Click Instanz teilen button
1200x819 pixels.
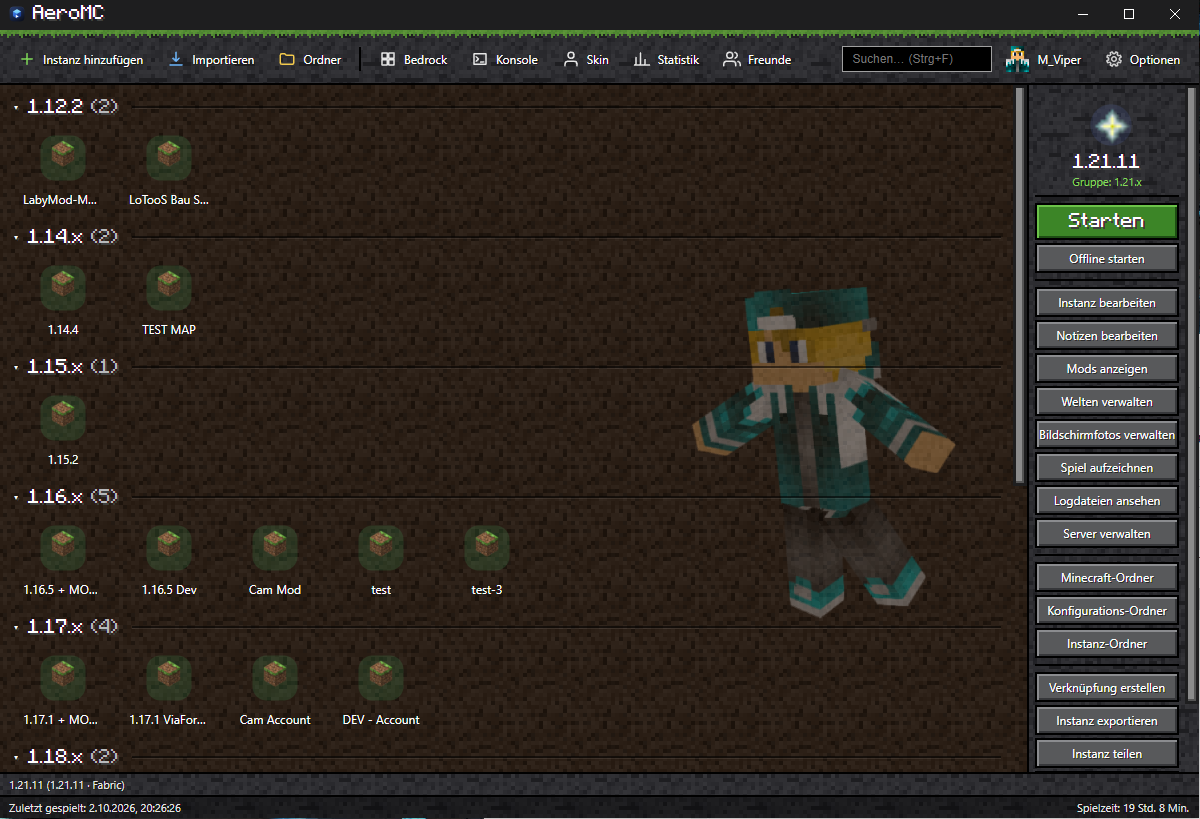click(x=1106, y=753)
